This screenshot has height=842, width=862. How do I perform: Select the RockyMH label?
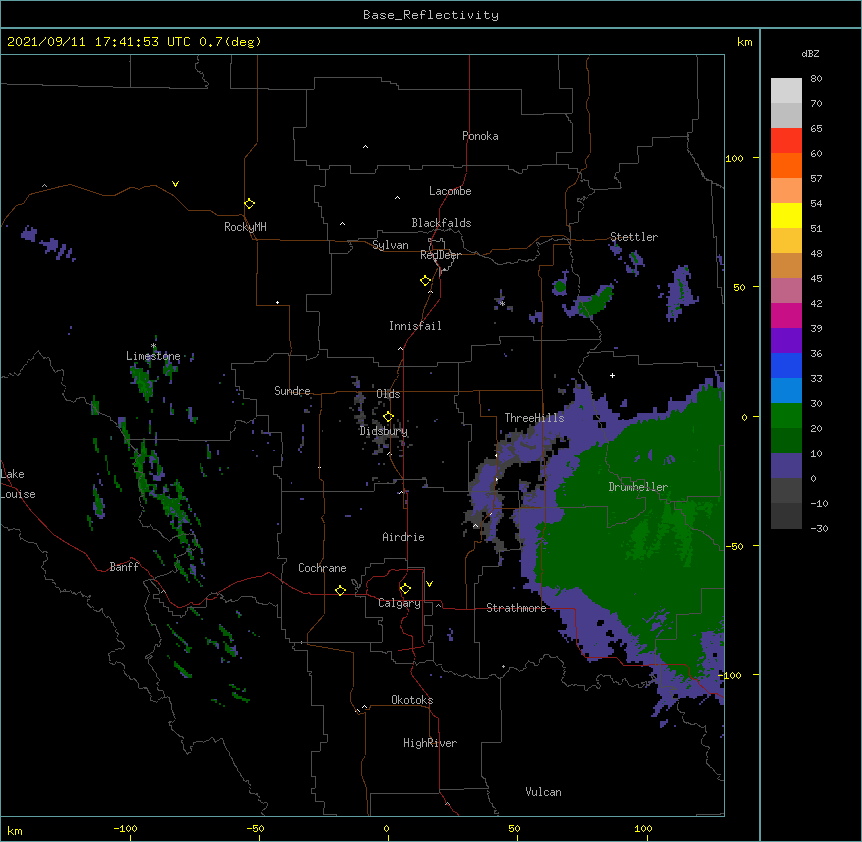245,227
